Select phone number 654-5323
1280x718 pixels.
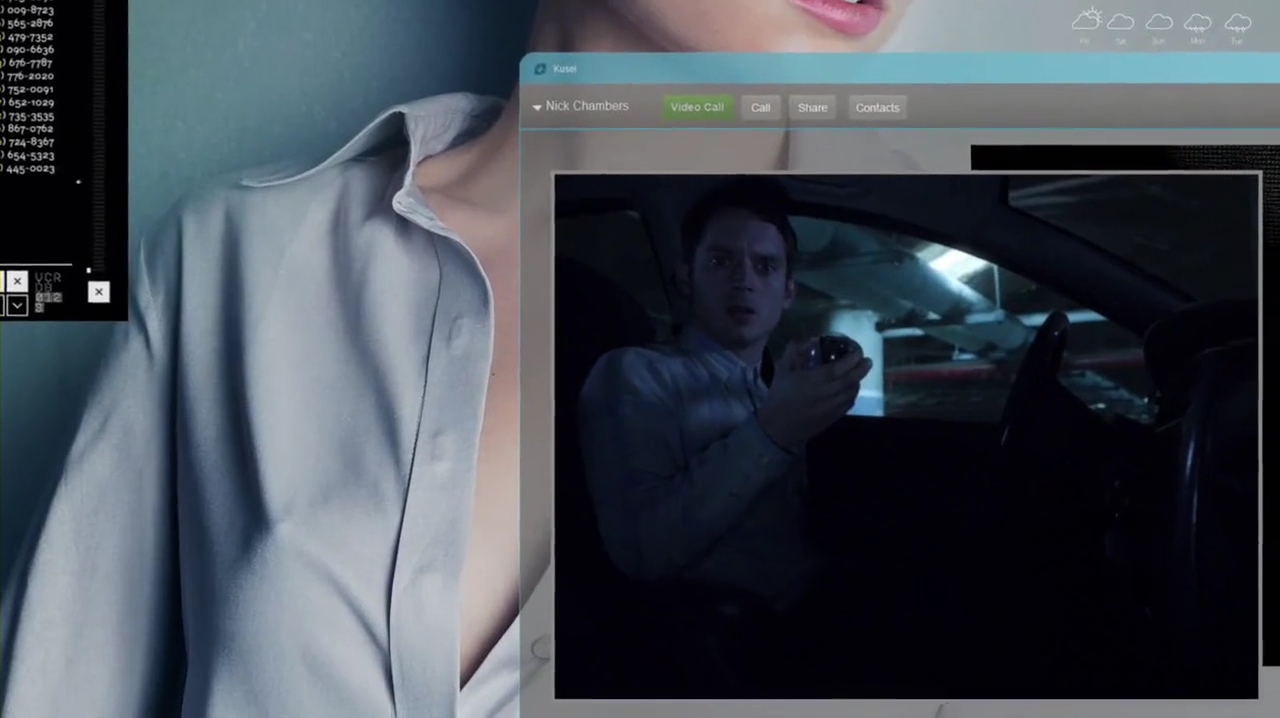[29, 156]
